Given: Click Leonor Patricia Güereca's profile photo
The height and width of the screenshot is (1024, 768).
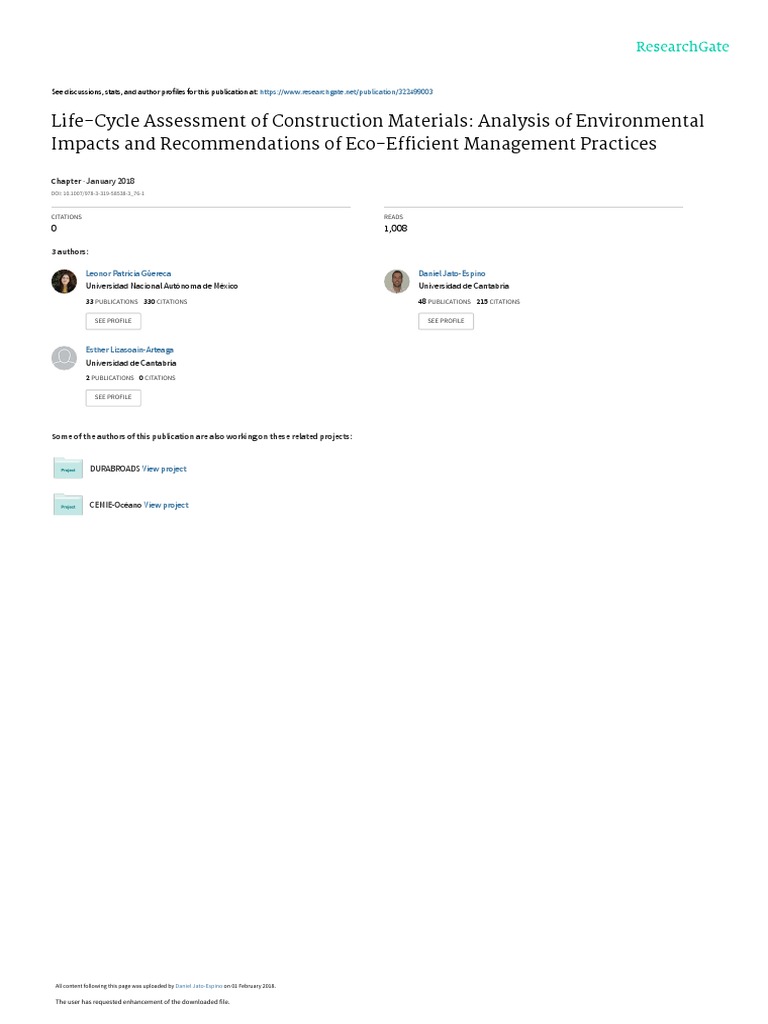Looking at the screenshot, I should (64, 281).
